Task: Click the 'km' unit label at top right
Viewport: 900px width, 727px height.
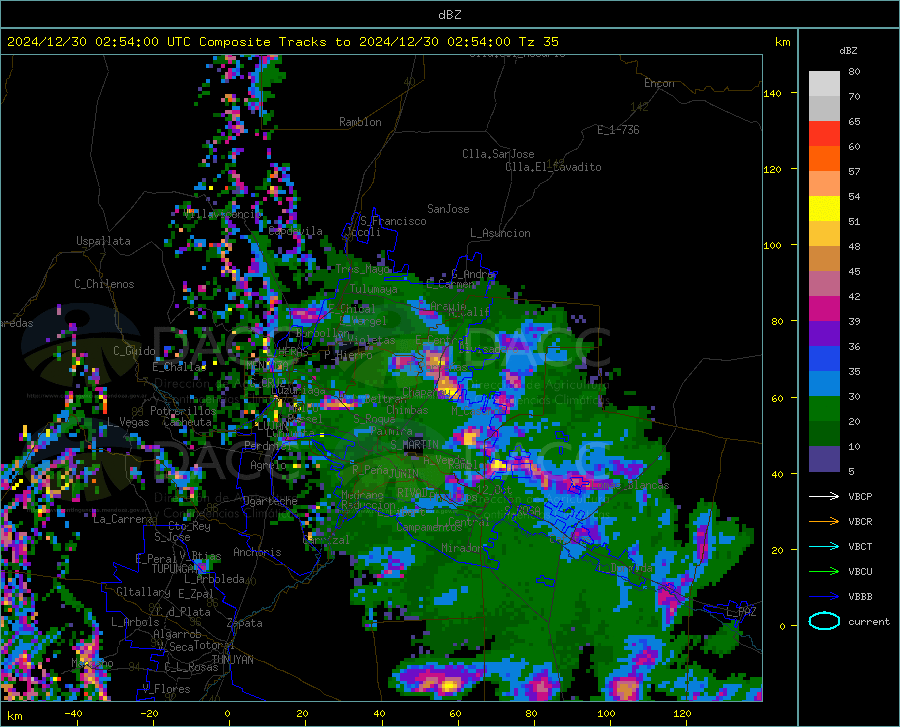Action: tap(782, 42)
